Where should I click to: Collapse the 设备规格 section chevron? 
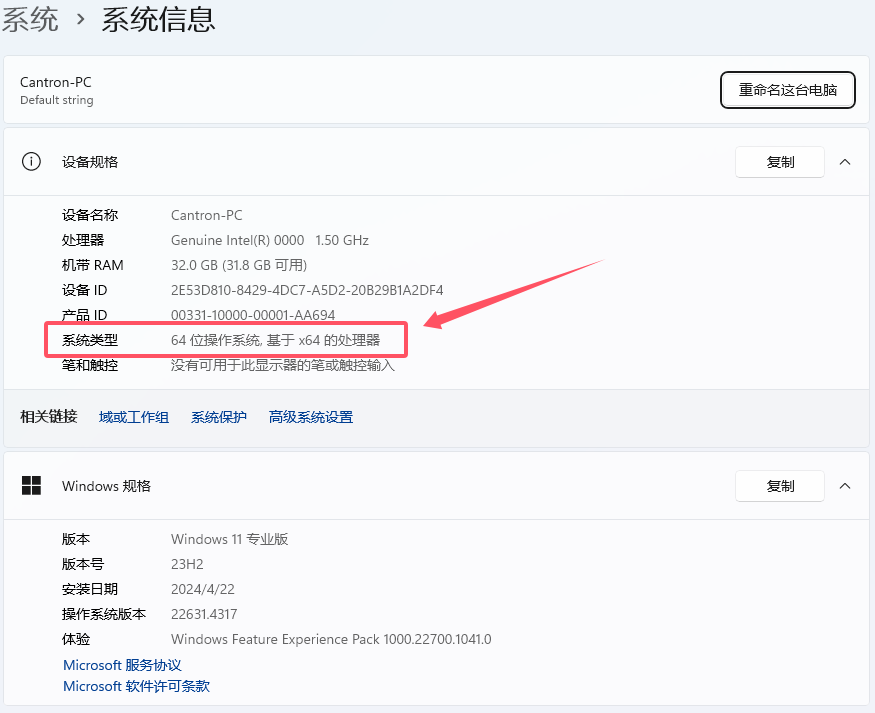(845, 162)
